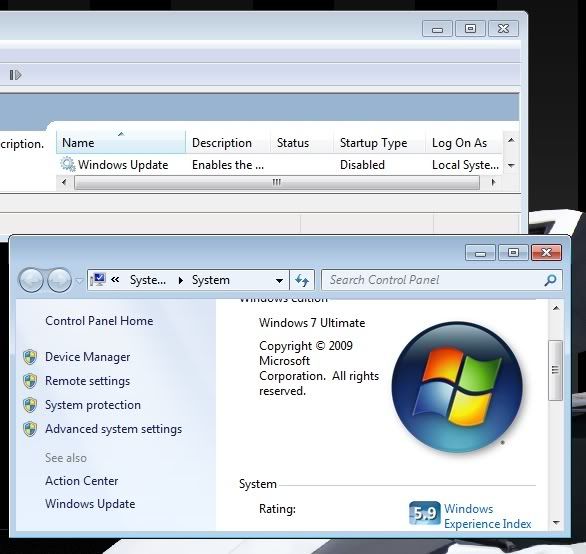Open Control Panel Home link
Viewport: 586px width, 554px height.
pyautogui.click(x=99, y=321)
